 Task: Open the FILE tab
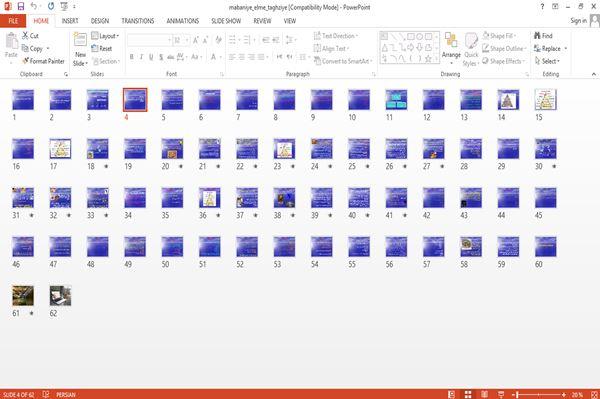[13, 21]
